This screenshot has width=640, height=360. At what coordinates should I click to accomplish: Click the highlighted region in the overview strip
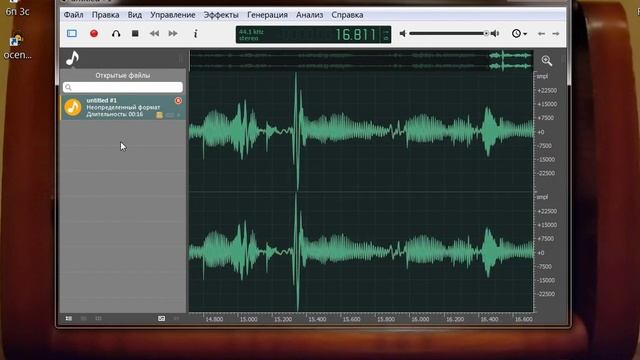[x=511, y=60]
